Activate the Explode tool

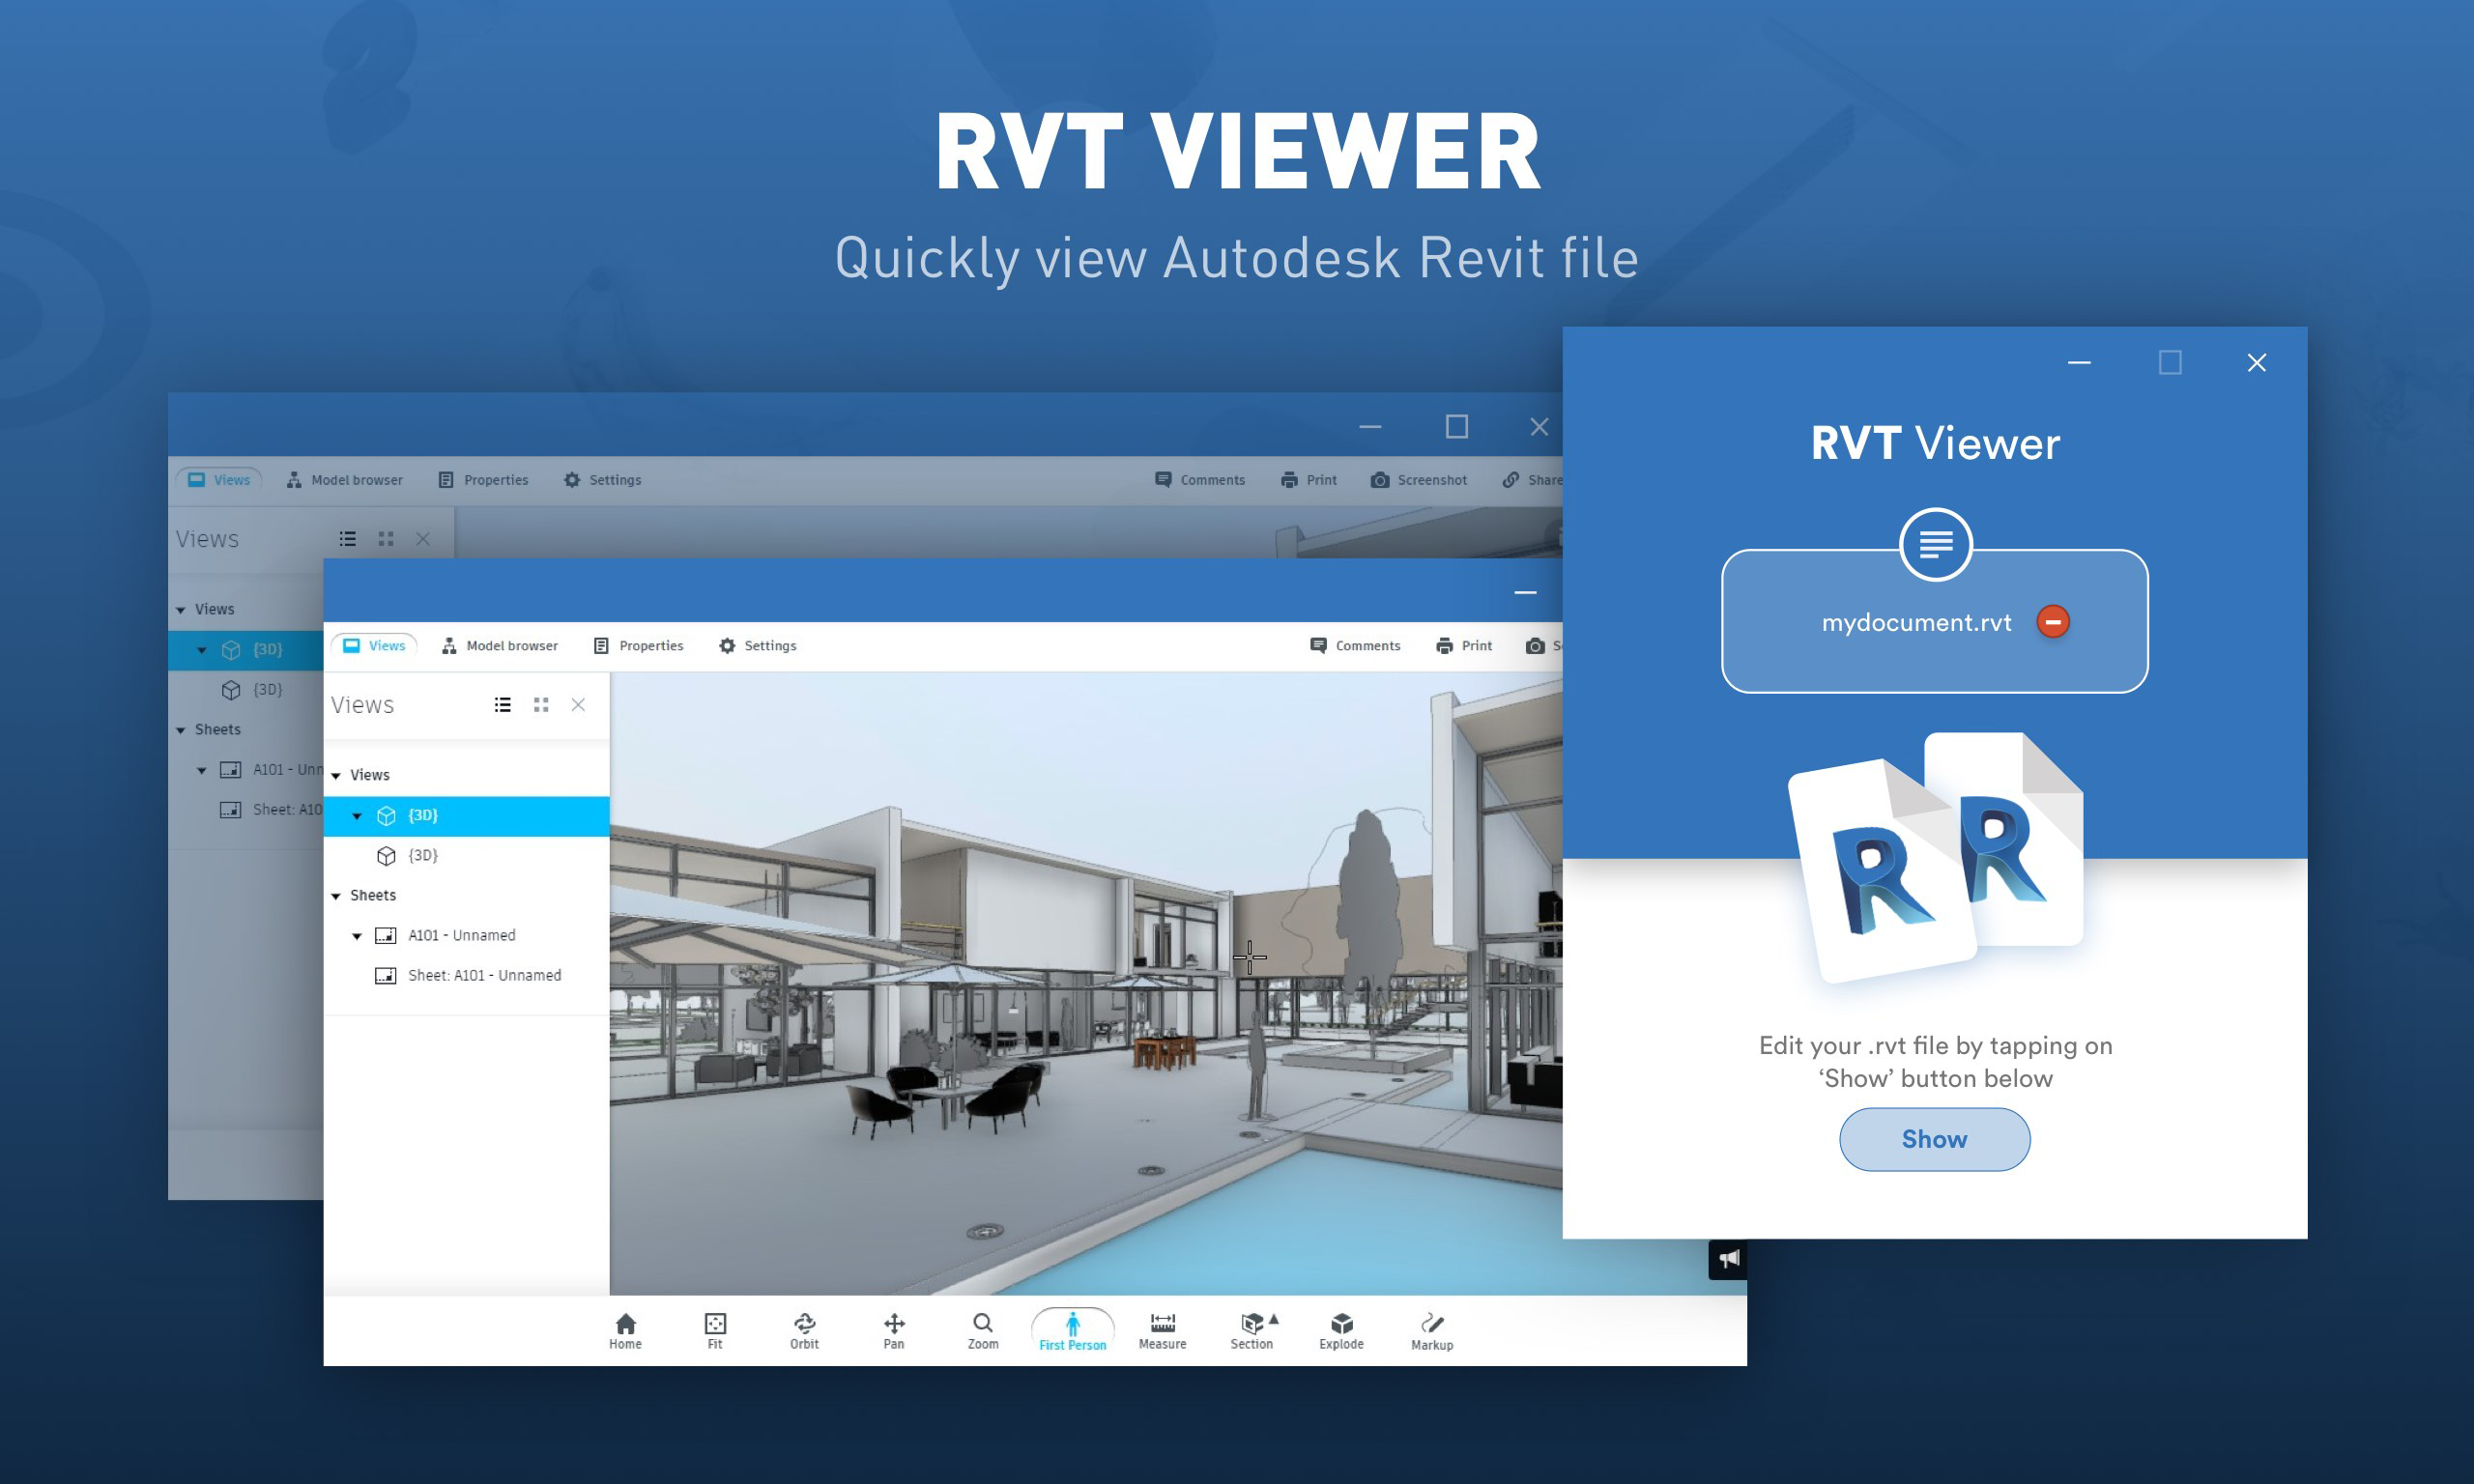(x=1341, y=1330)
